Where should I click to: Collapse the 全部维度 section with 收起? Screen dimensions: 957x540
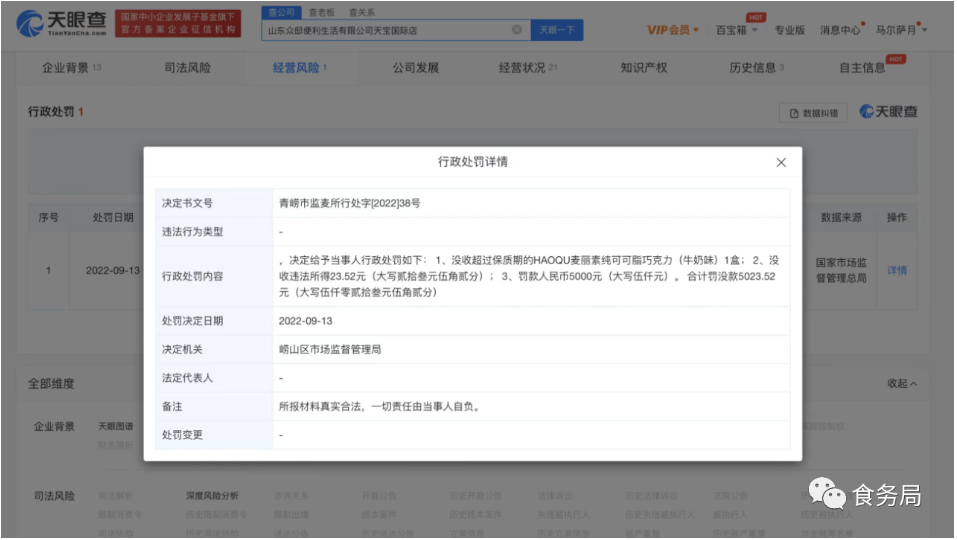[901, 384]
